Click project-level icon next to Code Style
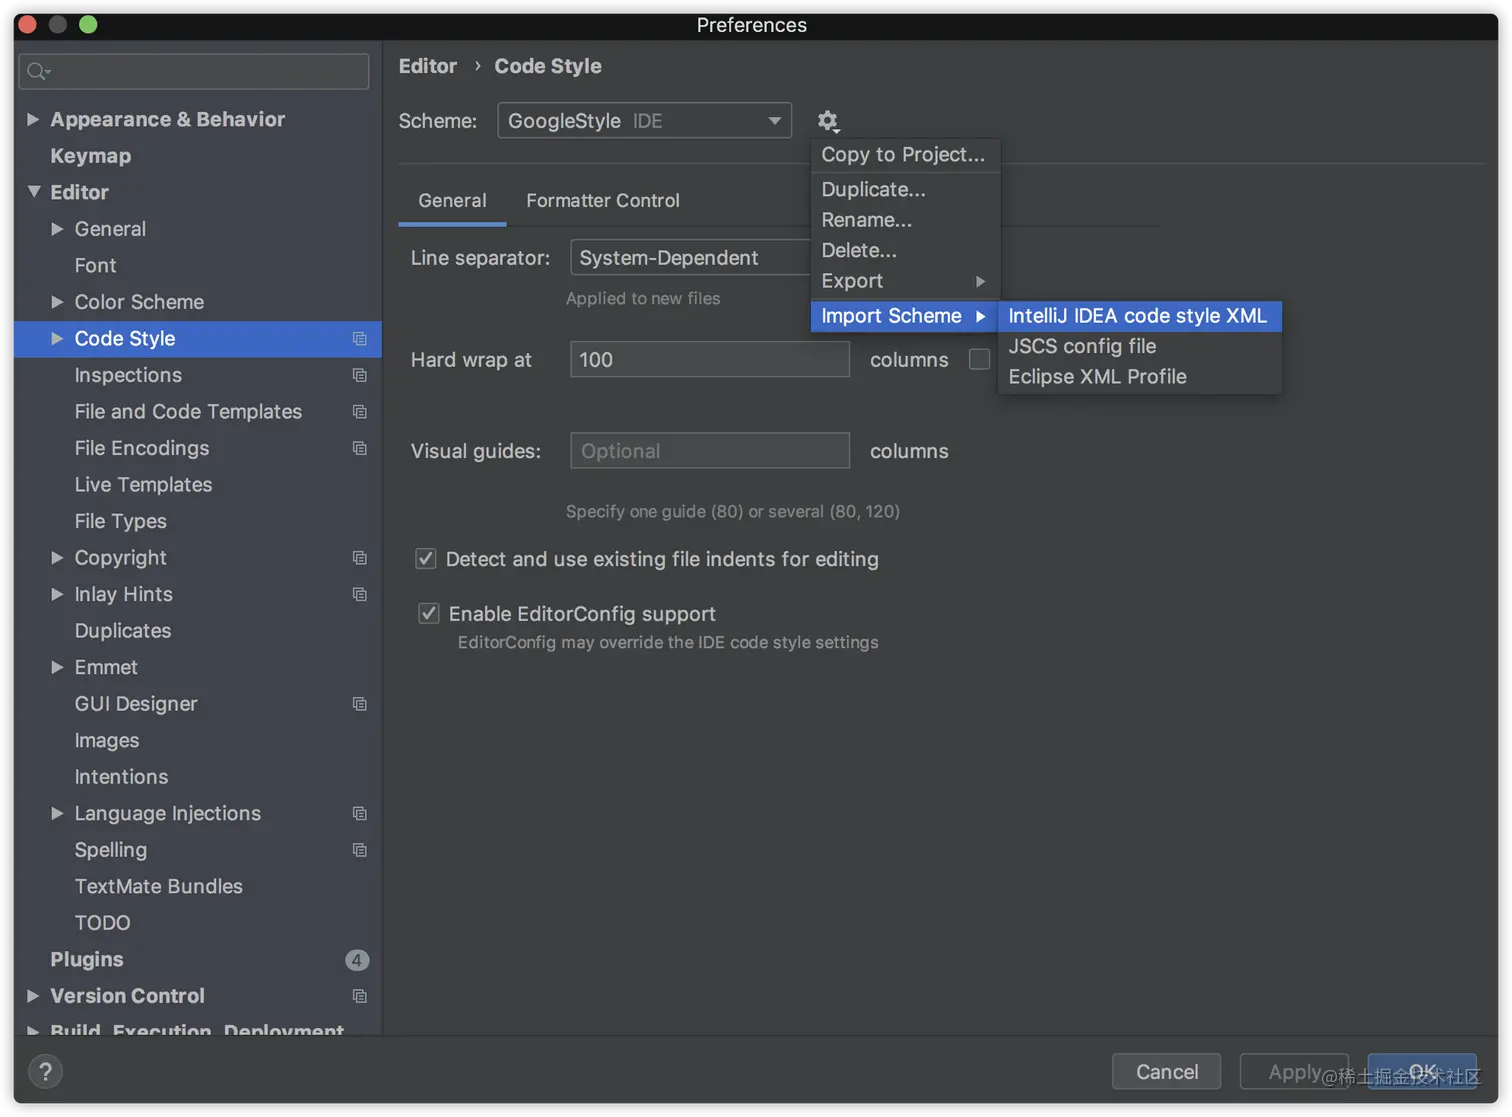Image resolution: width=1512 pixels, height=1117 pixels. [360, 339]
